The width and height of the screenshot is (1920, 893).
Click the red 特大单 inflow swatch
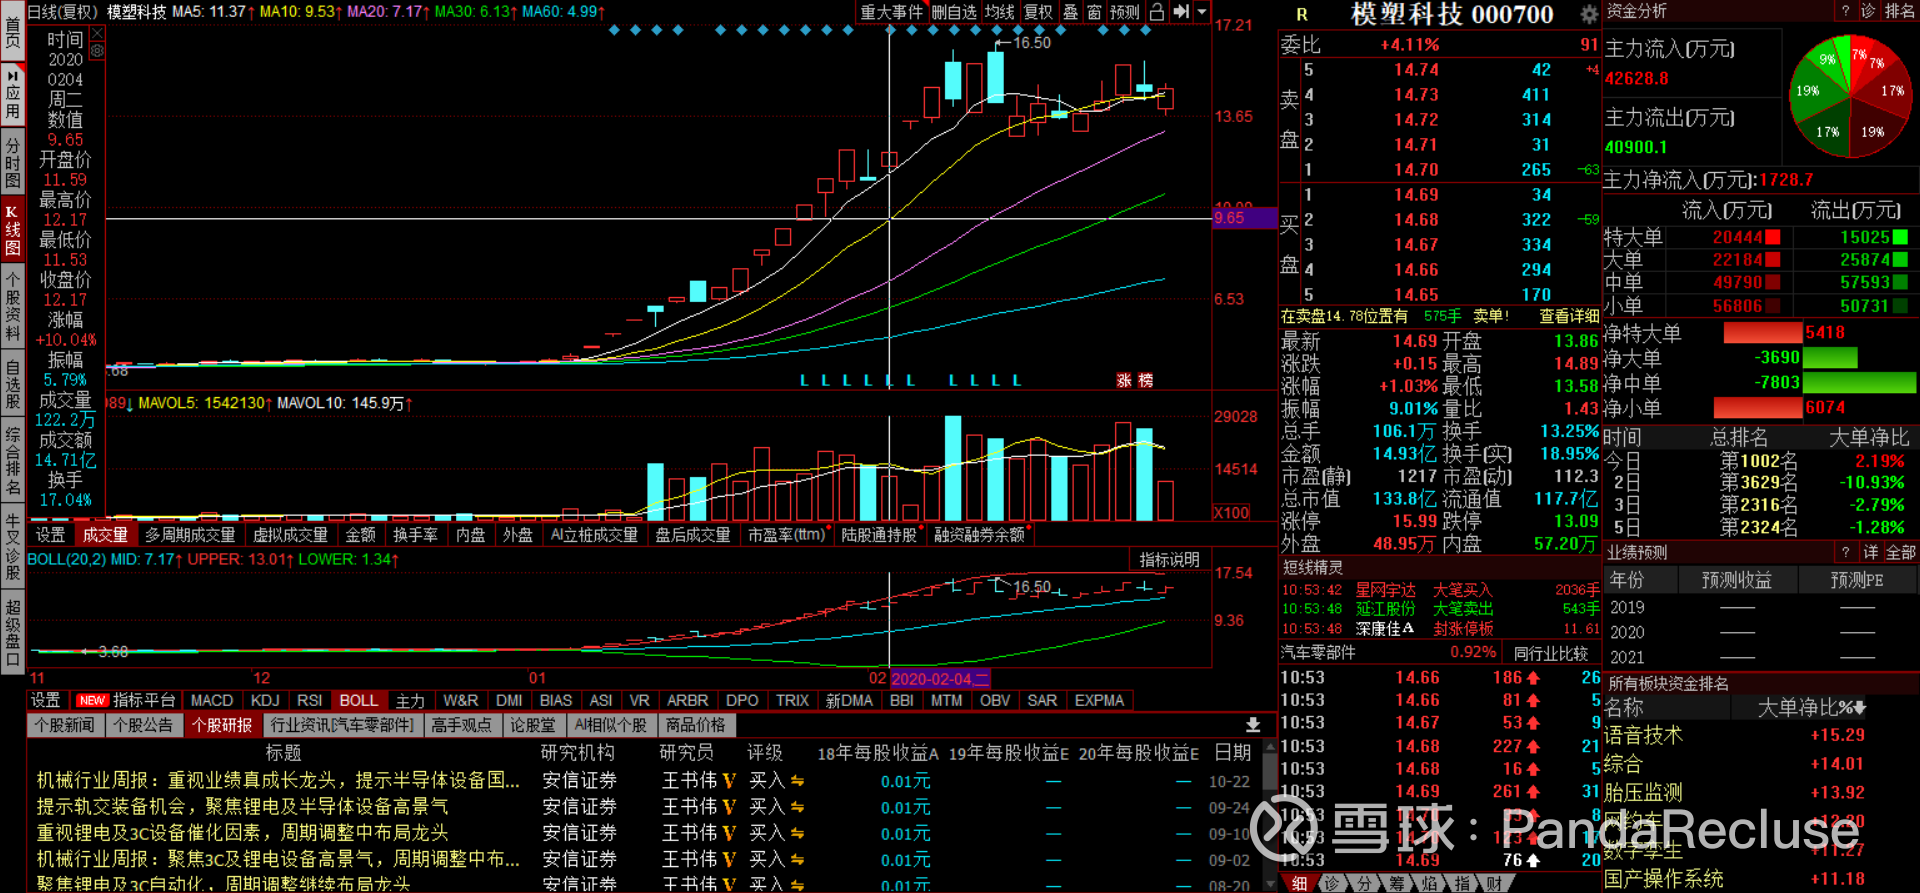tap(1773, 237)
